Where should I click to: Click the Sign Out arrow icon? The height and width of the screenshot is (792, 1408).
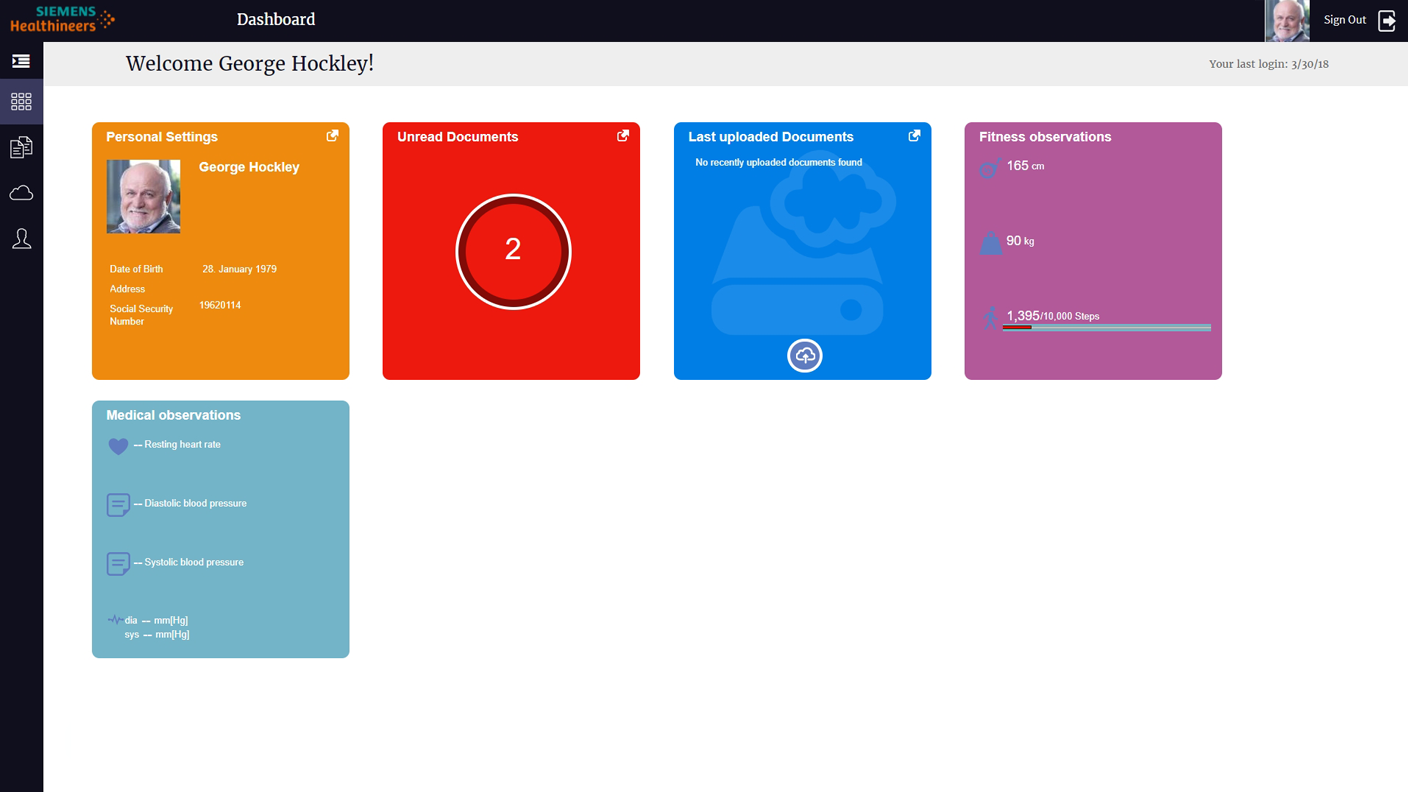[x=1387, y=20]
